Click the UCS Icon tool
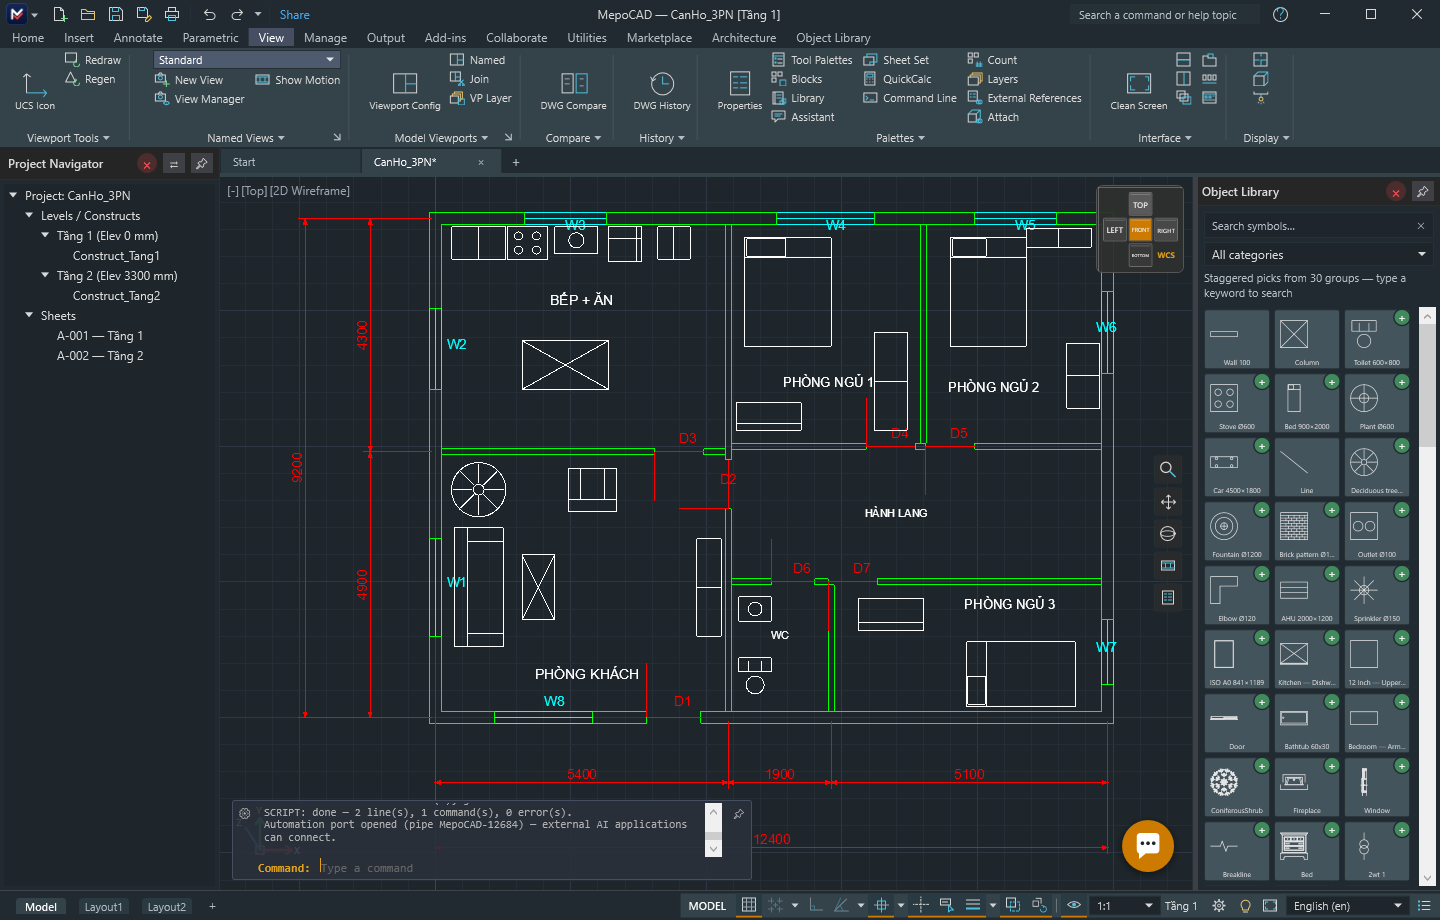Screen dimensions: 1440x920 (x=35, y=90)
